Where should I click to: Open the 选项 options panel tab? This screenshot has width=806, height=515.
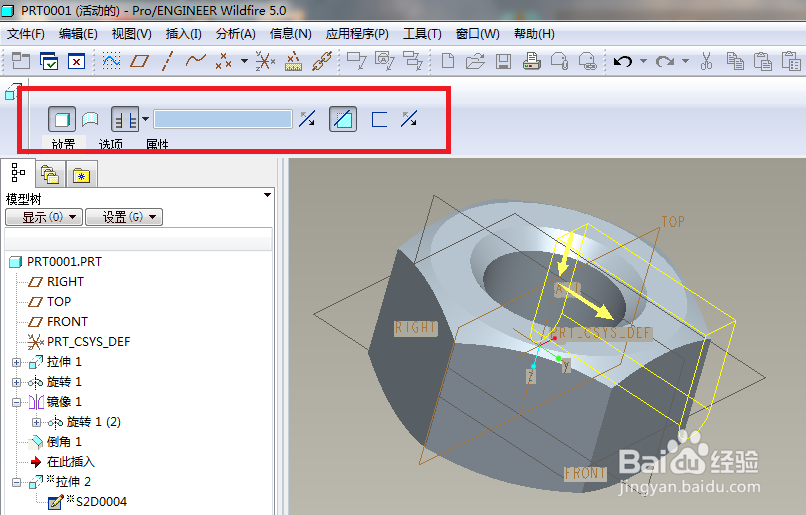(111, 144)
